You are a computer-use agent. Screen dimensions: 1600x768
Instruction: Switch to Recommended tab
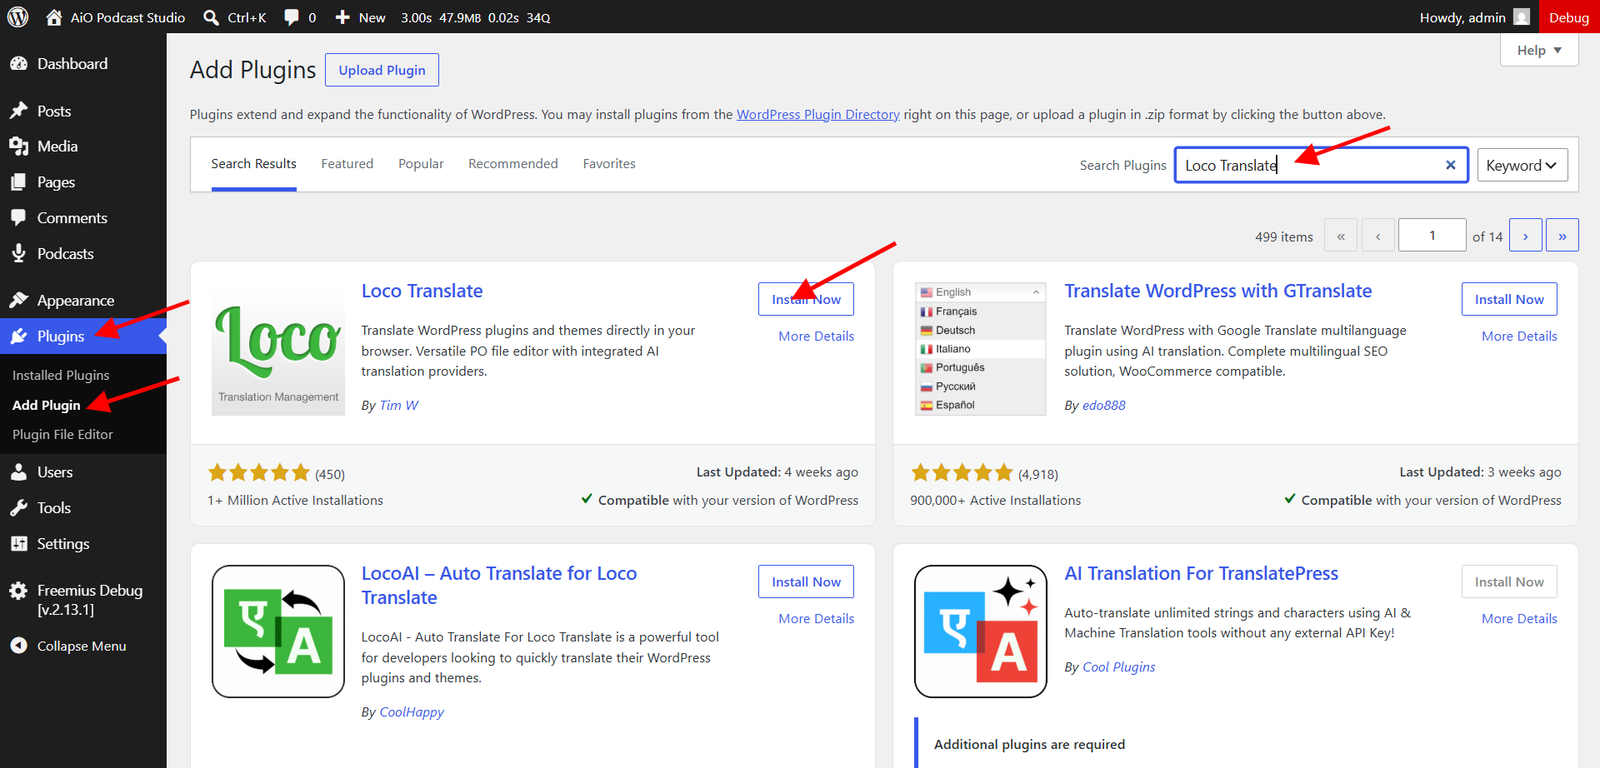[513, 164]
